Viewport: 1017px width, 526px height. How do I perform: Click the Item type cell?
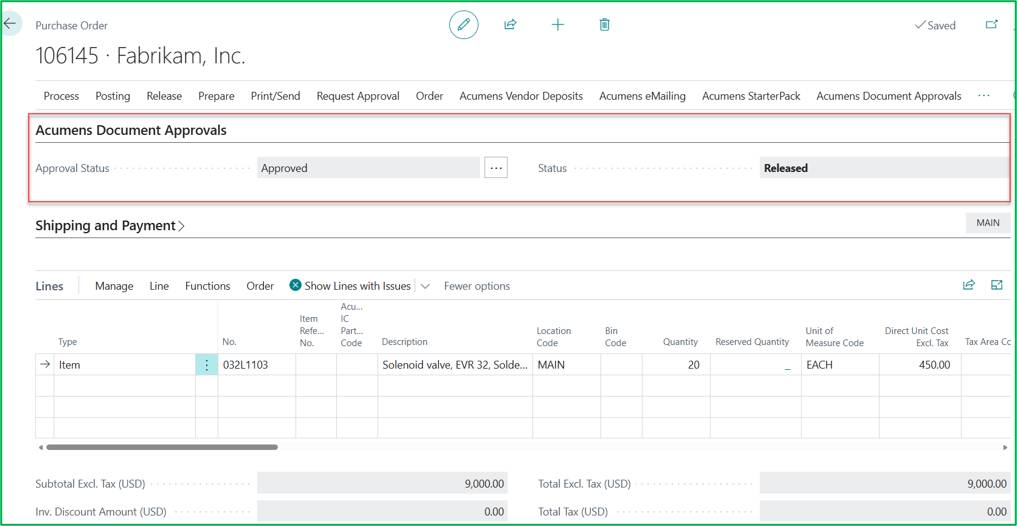pyautogui.click(x=125, y=365)
